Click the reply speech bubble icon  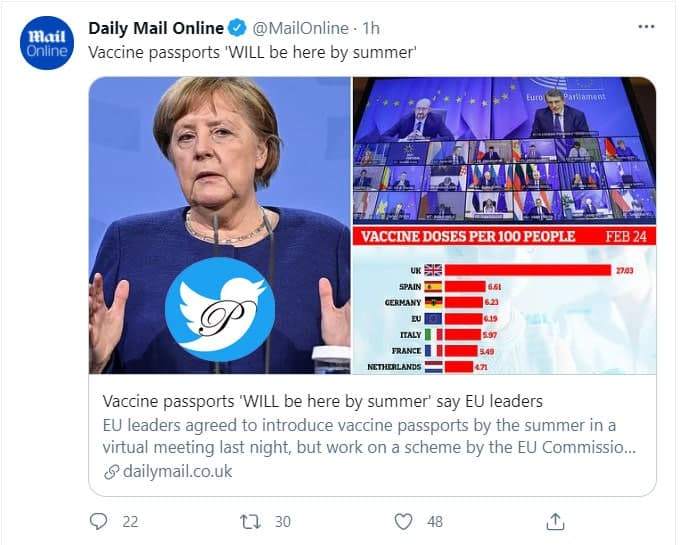tap(98, 521)
